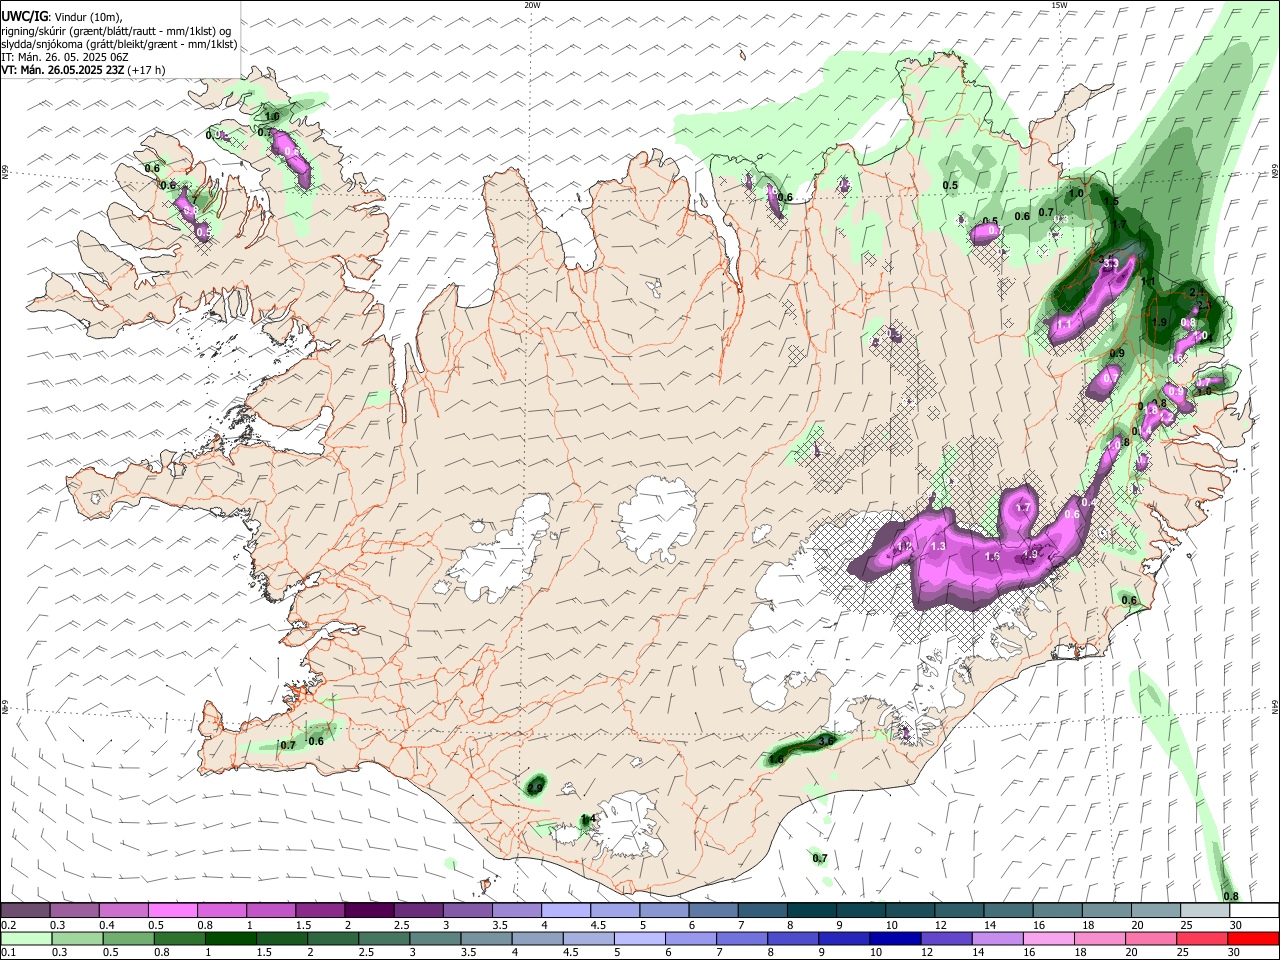1280x960 pixels.
Task: Select the 0.5 swatch in lower legend row
Action: pyautogui.click(x=128, y=939)
